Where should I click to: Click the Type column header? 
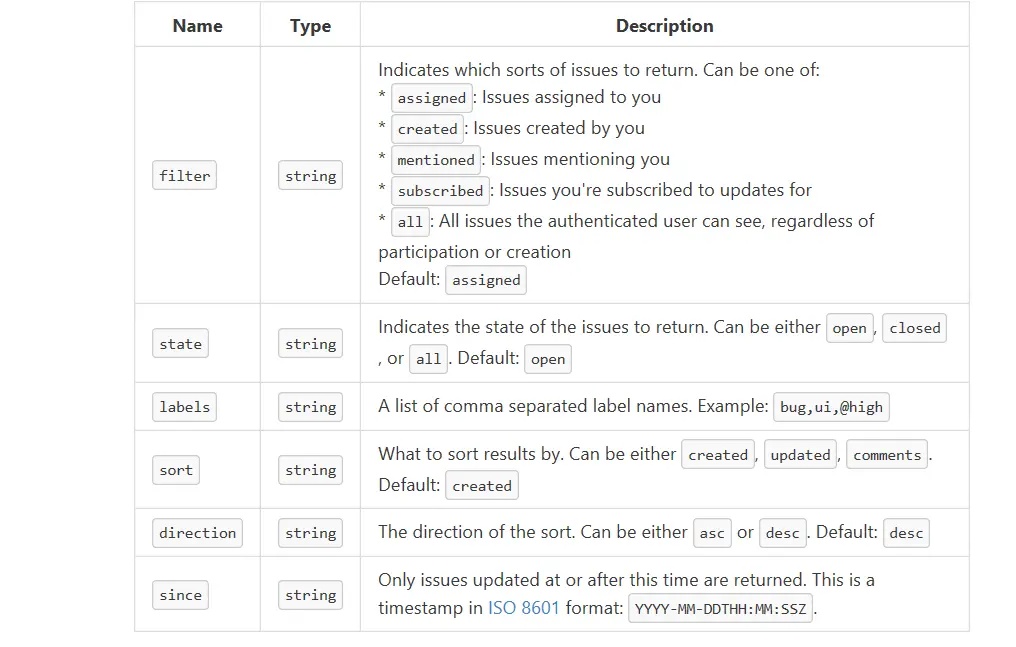[310, 26]
